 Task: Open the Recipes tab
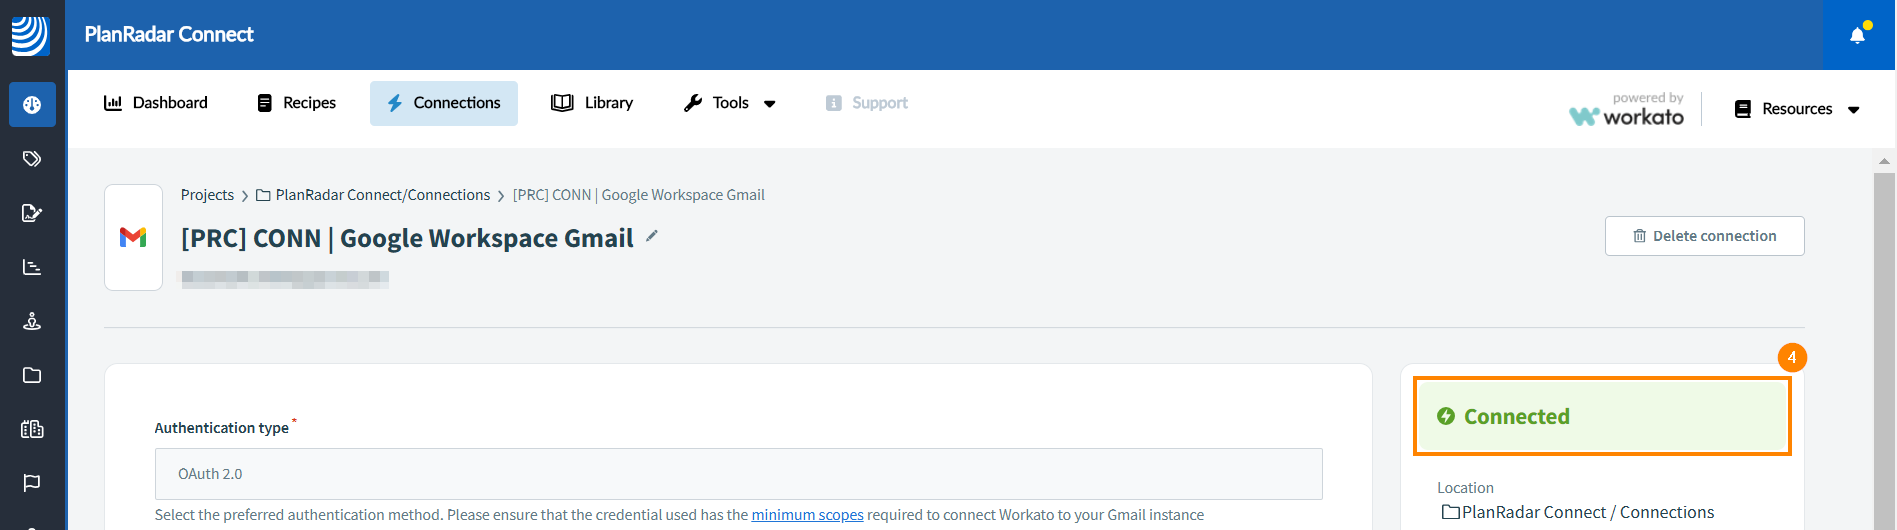coord(296,103)
